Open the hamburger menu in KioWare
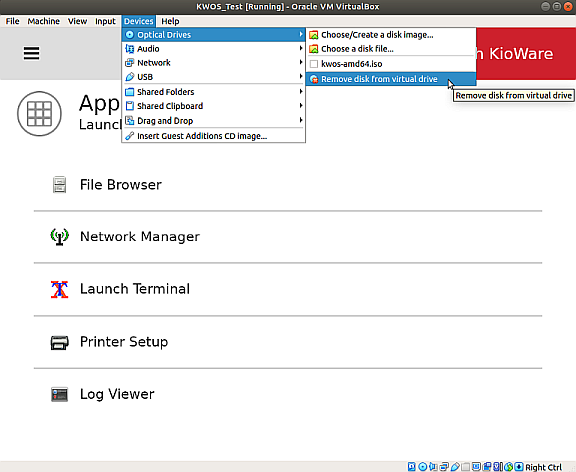 coord(32,53)
